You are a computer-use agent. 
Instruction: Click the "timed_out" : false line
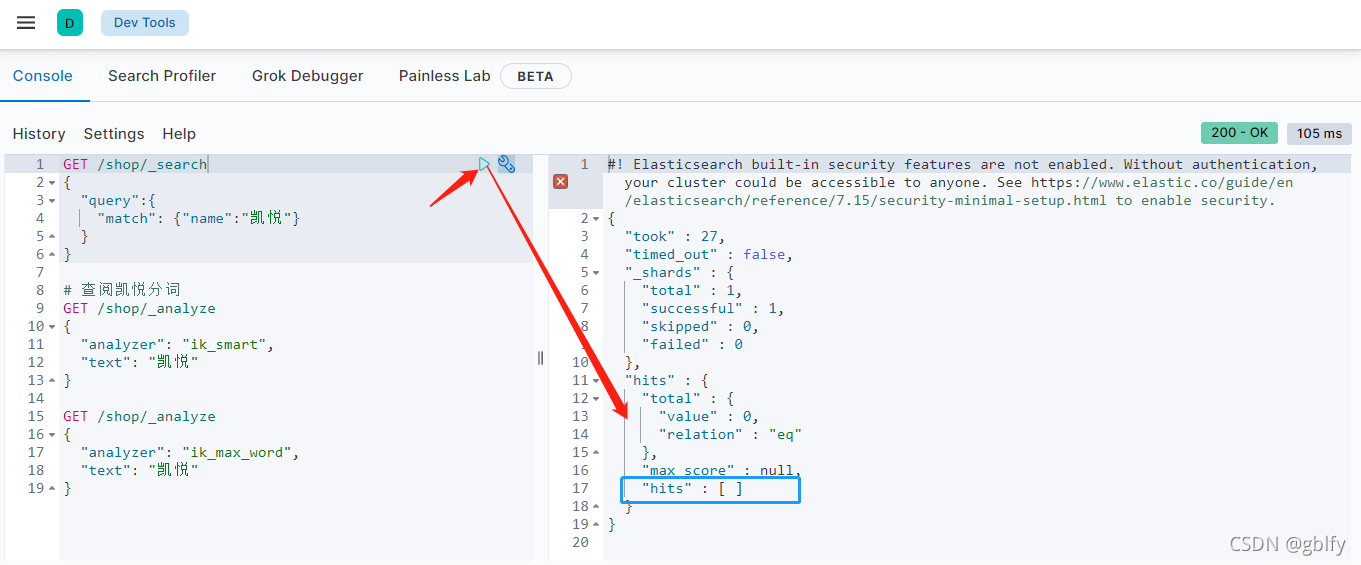pos(709,254)
